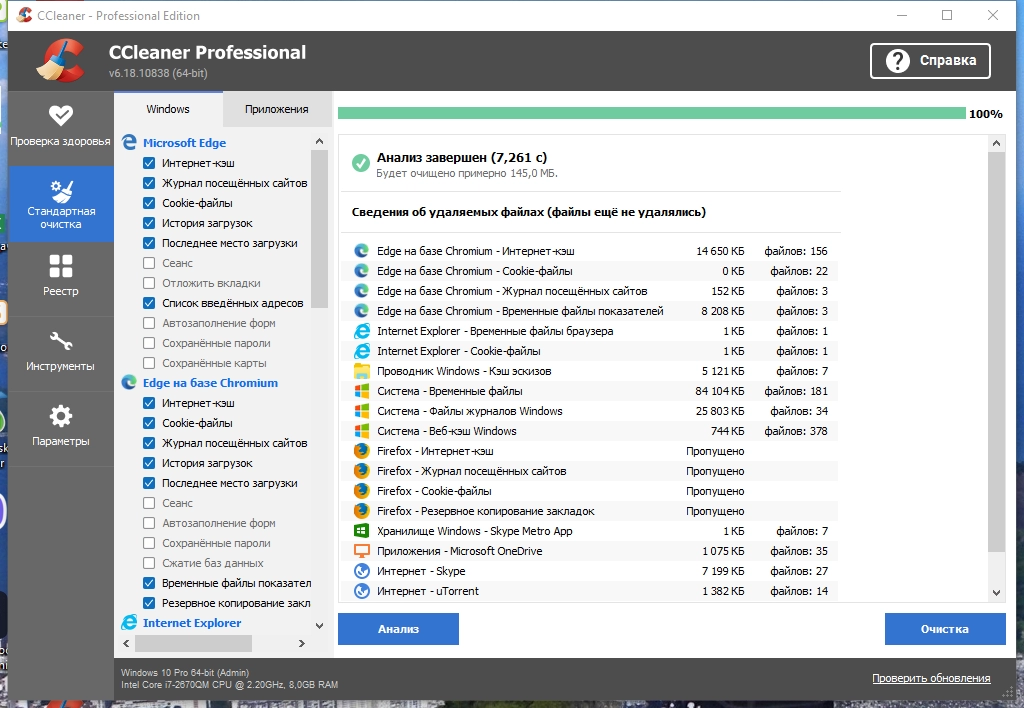This screenshot has height=708, width=1024.
Task: Select Стандартная очистка broom icon
Action: (x=61, y=190)
